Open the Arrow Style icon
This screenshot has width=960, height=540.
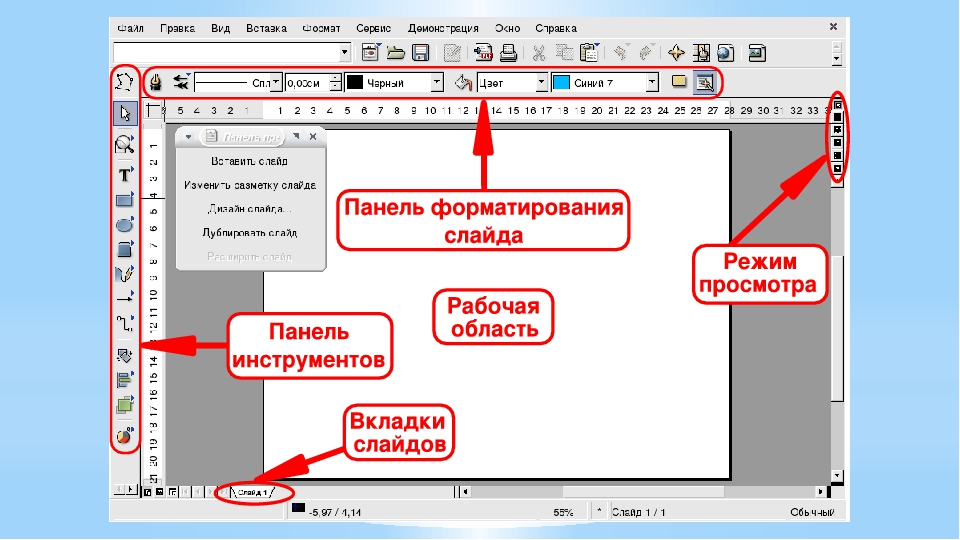point(181,82)
